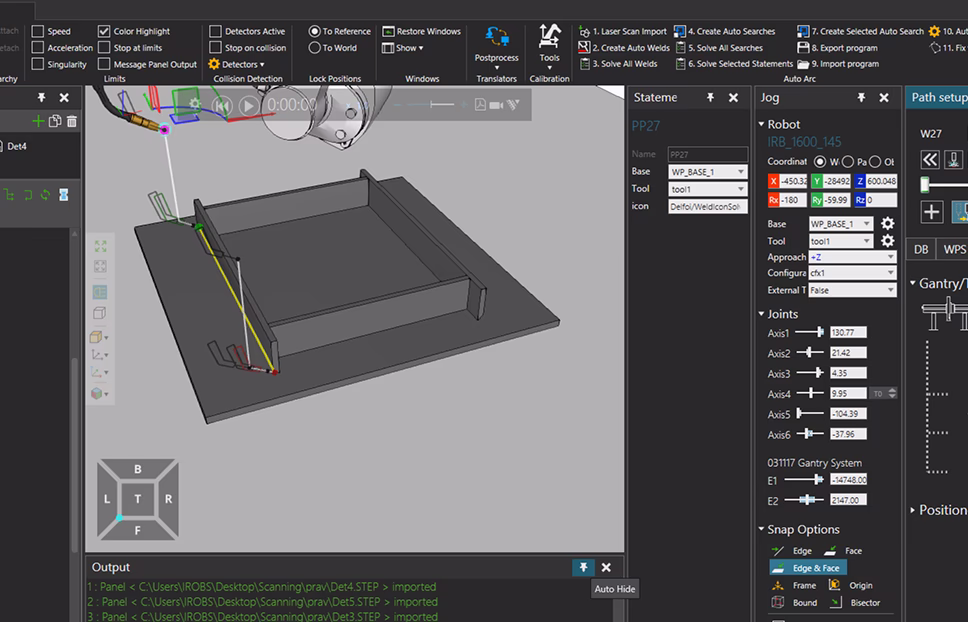Open settings gear next to Base dropdown
968x622 pixels.
[887, 224]
